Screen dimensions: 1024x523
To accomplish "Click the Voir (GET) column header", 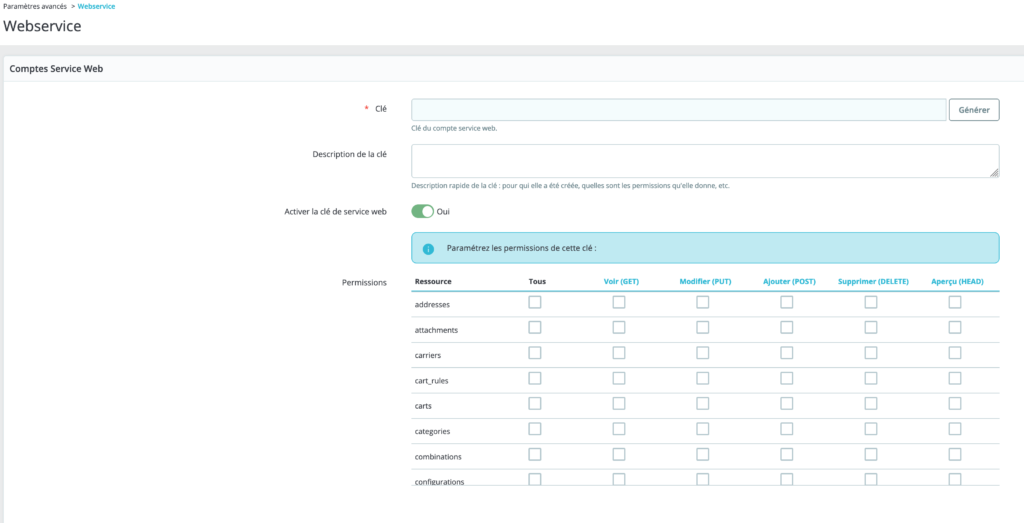I will [621, 281].
